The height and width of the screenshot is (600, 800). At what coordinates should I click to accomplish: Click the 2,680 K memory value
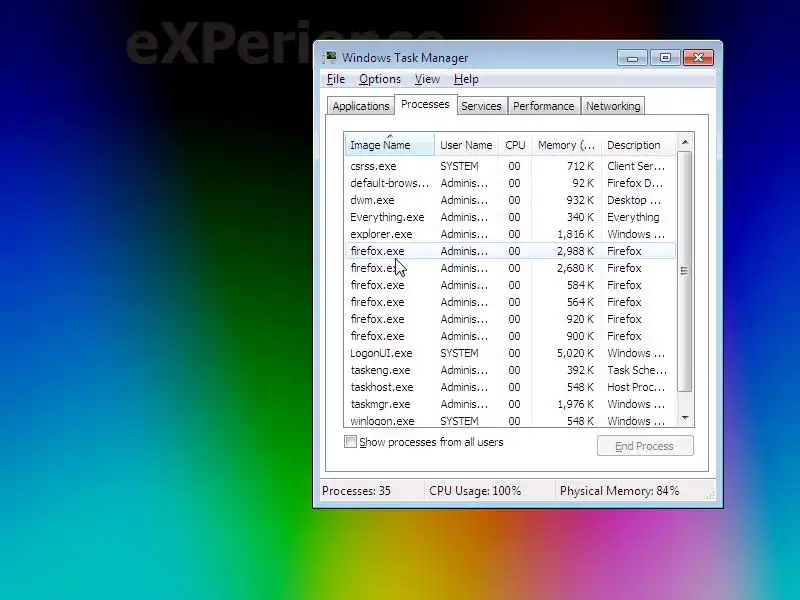575,268
